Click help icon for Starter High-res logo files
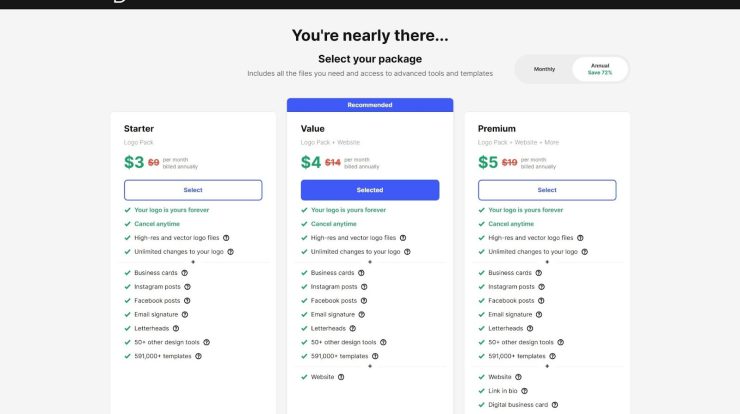The height and width of the screenshot is (414, 740). [226, 238]
